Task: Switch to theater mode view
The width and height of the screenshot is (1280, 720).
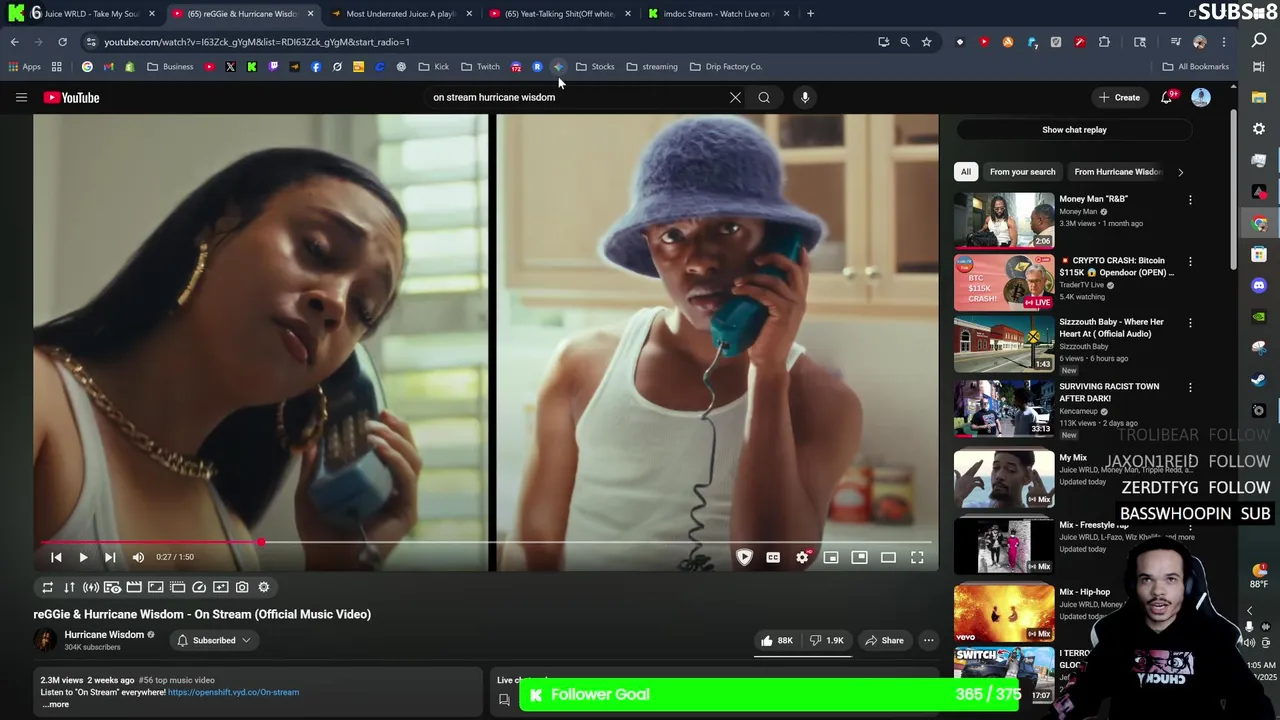Action: click(888, 557)
